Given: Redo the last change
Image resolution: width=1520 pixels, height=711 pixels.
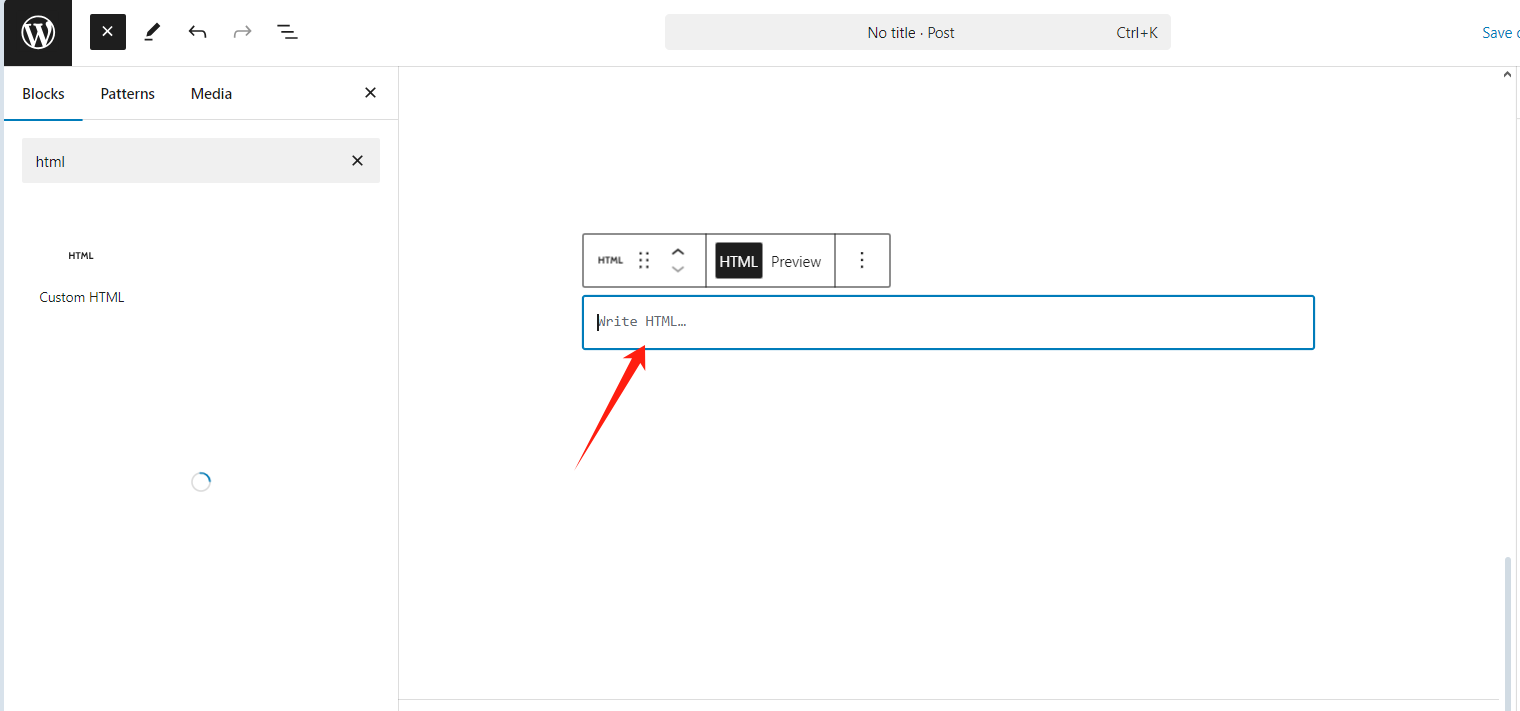Looking at the screenshot, I should [242, 31].
